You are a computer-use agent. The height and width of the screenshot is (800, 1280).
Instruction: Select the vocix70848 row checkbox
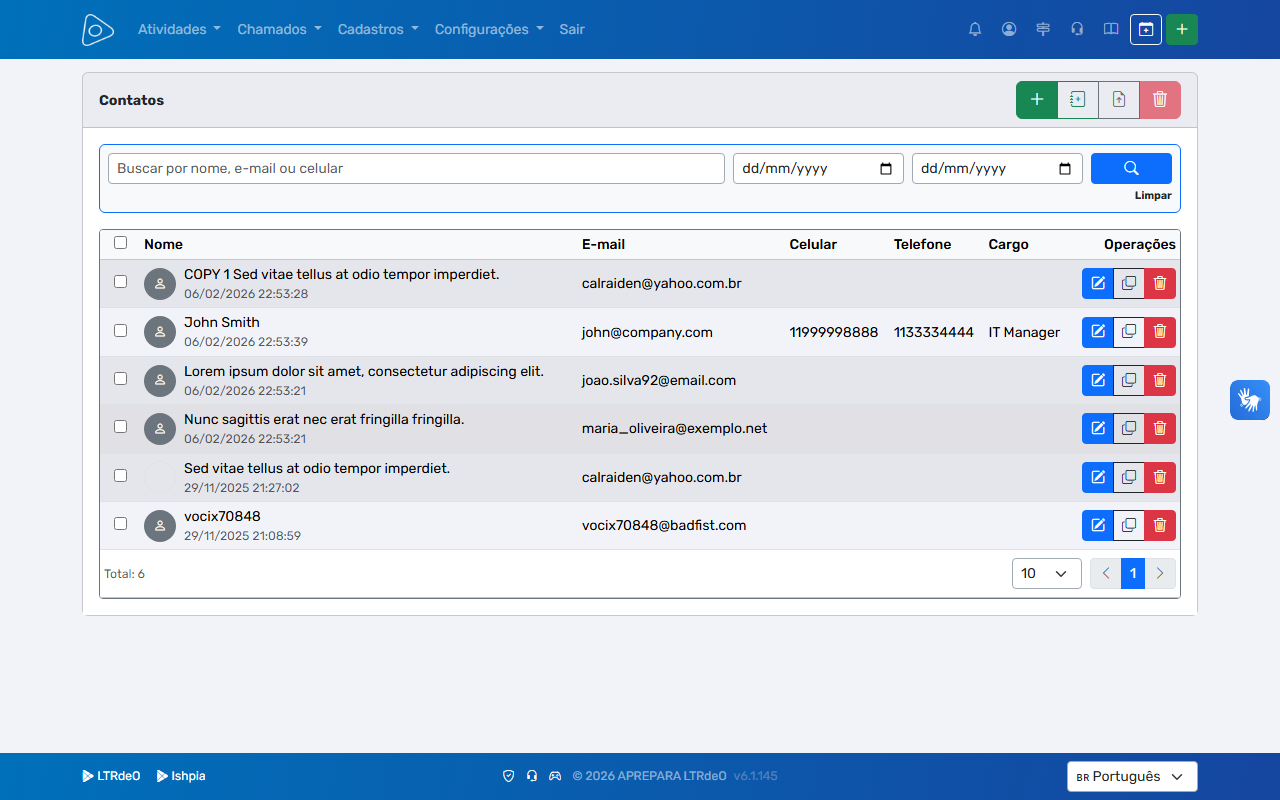coord(121,523)
